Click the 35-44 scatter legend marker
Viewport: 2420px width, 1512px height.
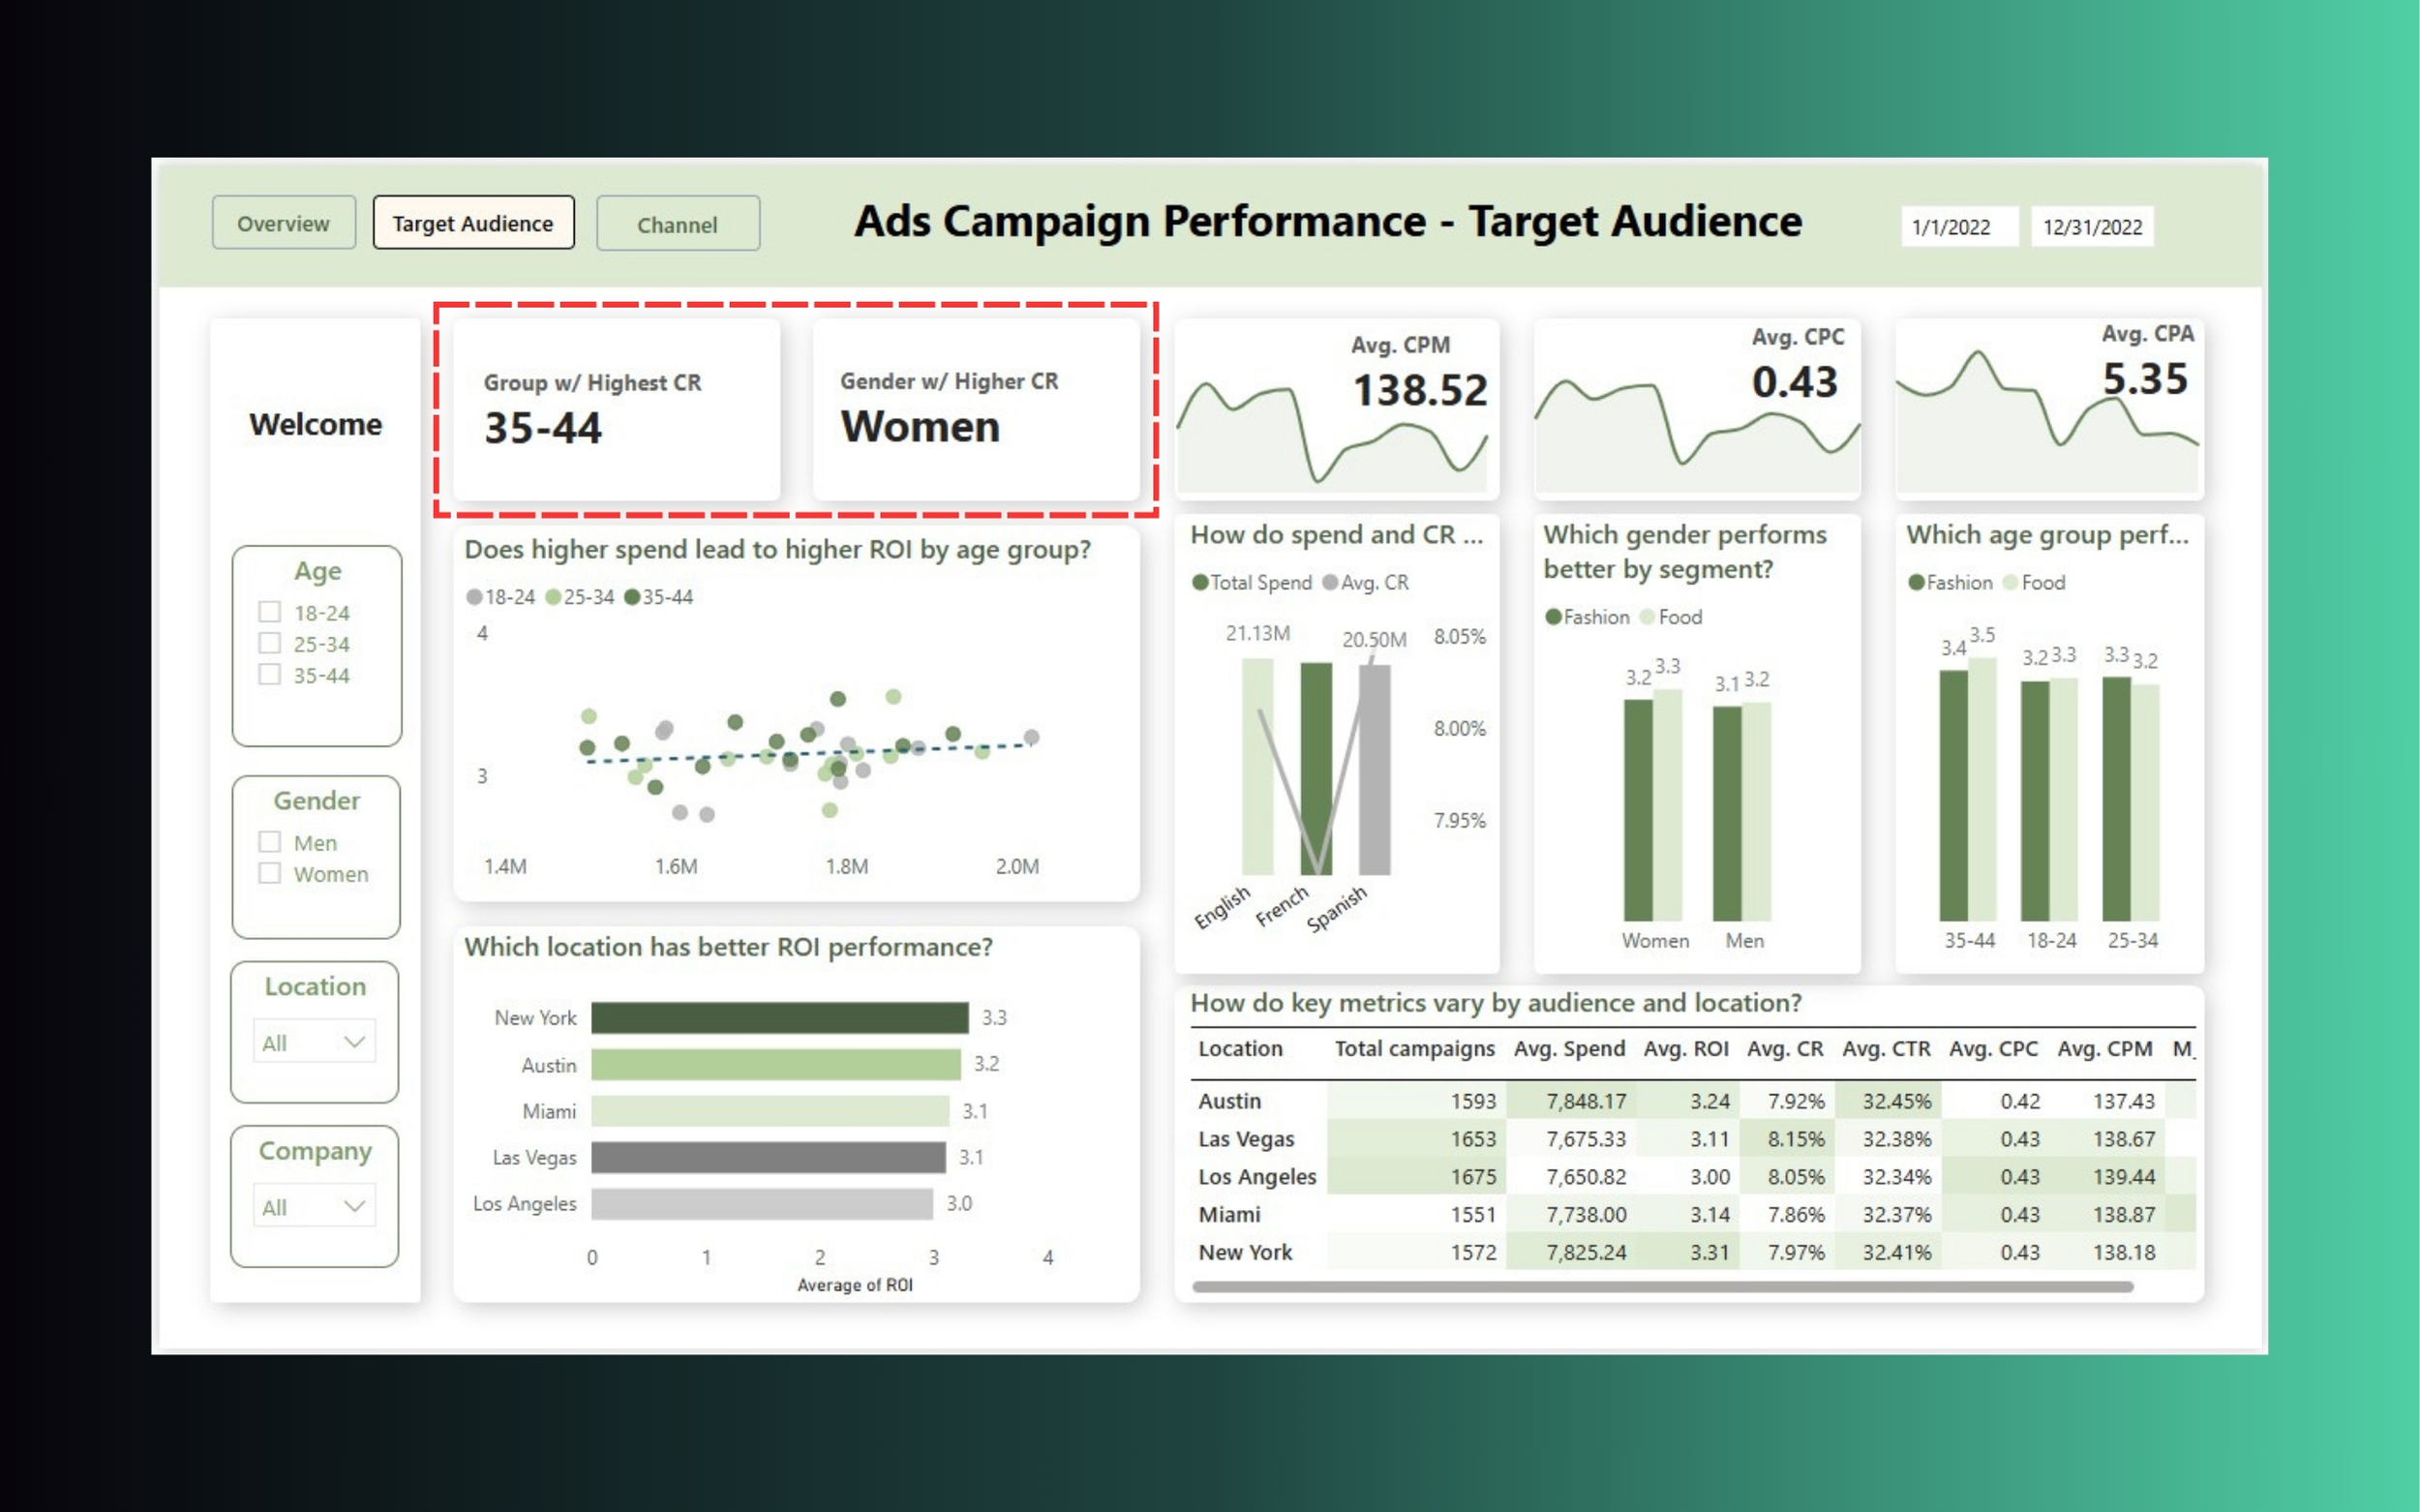coord(632,597)
